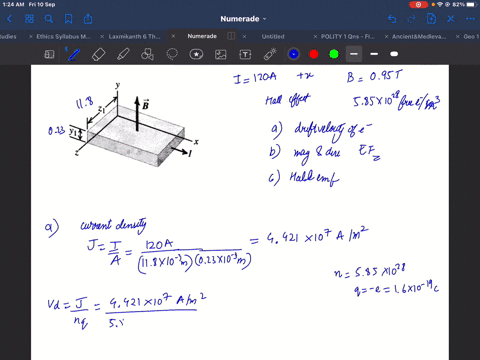This screenshot has height=360, width=480.
Task: Select the Pen tool
Action: tap(74, 54)
